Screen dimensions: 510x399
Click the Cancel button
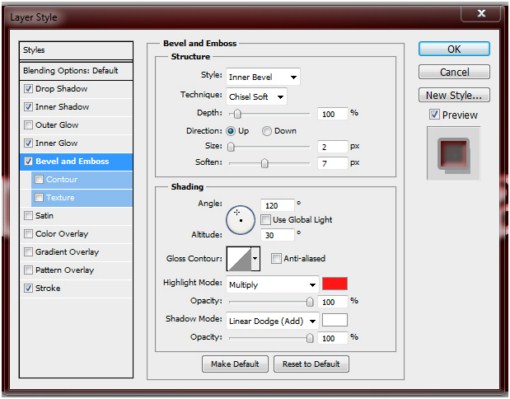point(454,72)
